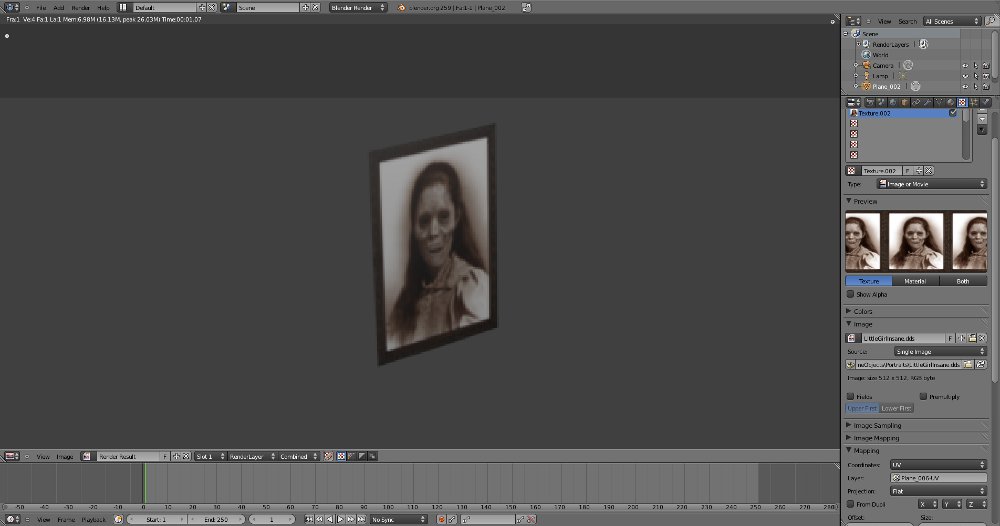Select the Texture properties tab icon
The image size is (1000, 526).
tap(962, 102)
